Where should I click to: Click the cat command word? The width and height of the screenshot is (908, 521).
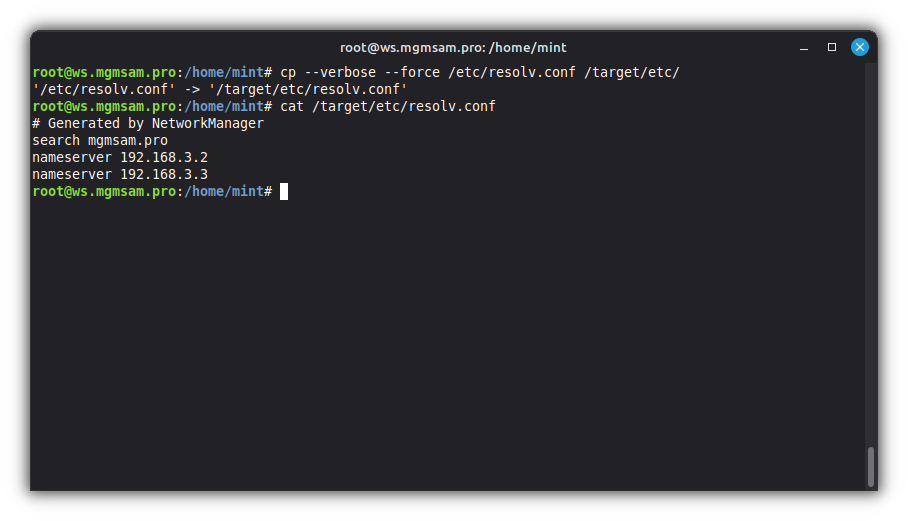292,106
